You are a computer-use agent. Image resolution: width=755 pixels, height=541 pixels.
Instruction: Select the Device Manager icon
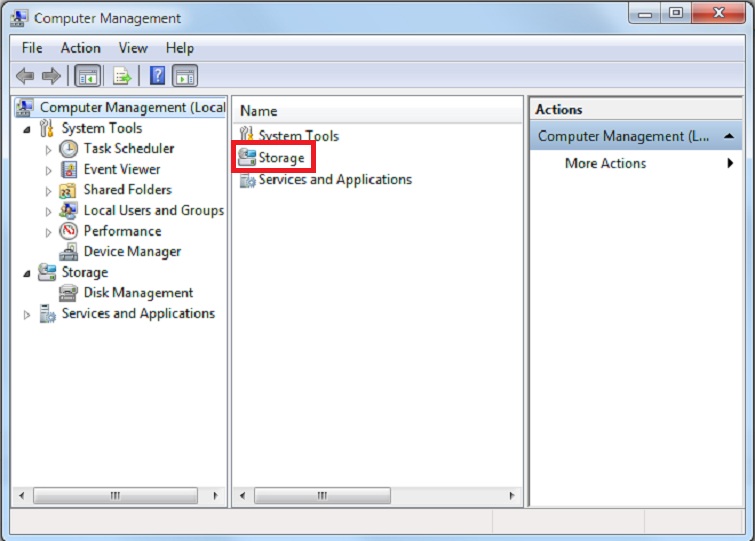pyautogui.click(x=68, y=252)
